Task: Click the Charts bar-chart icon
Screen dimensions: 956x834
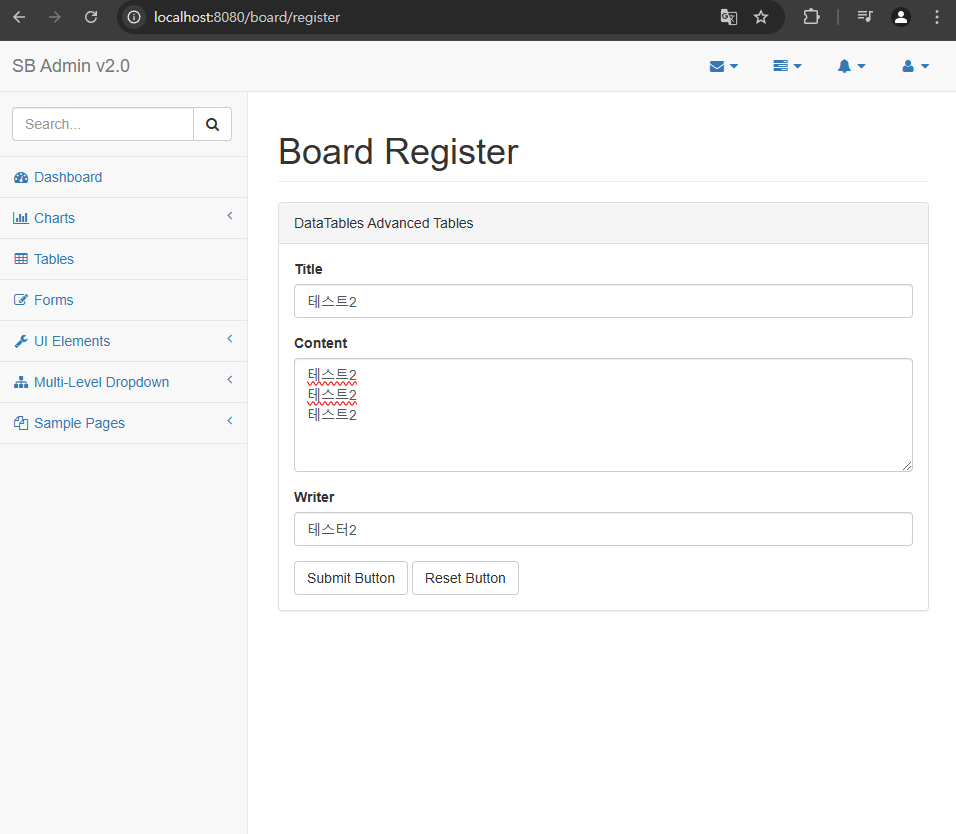Action: point(21,218)
